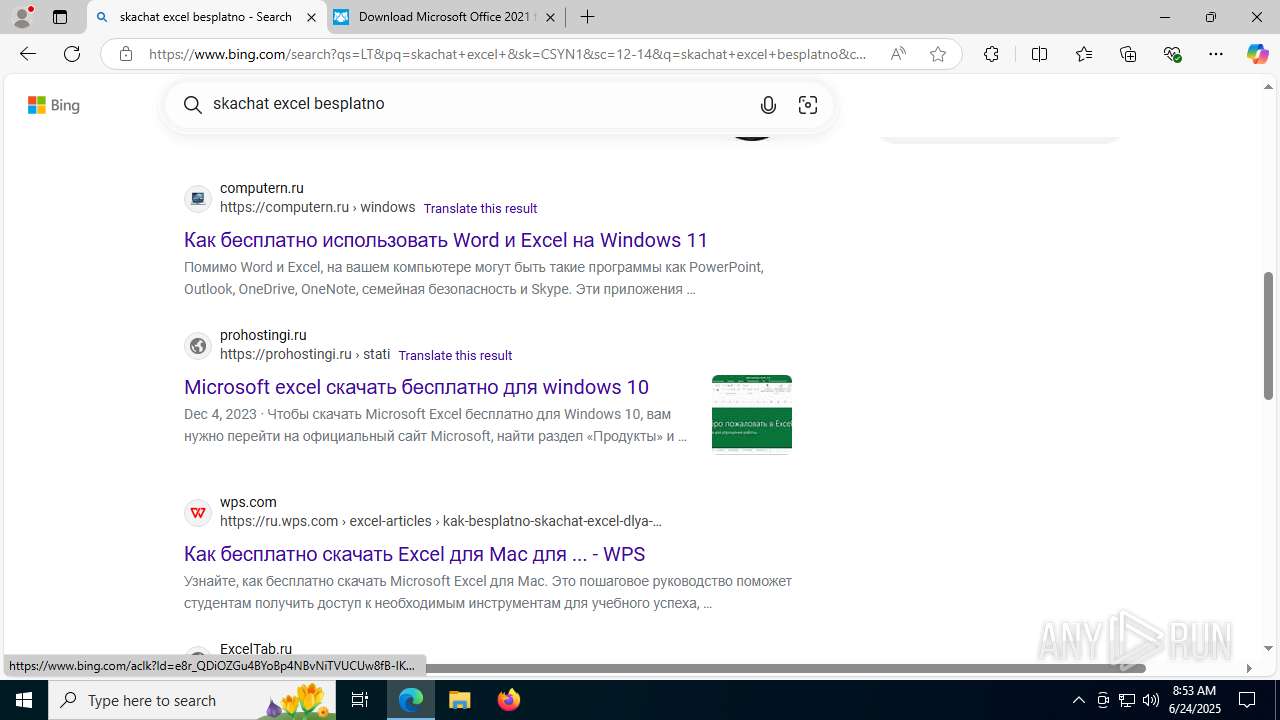Open Microsoft excel скачать бесплатно для windows 10
This screenshot has height=720, width=1280.
click(x=416, y=387)
